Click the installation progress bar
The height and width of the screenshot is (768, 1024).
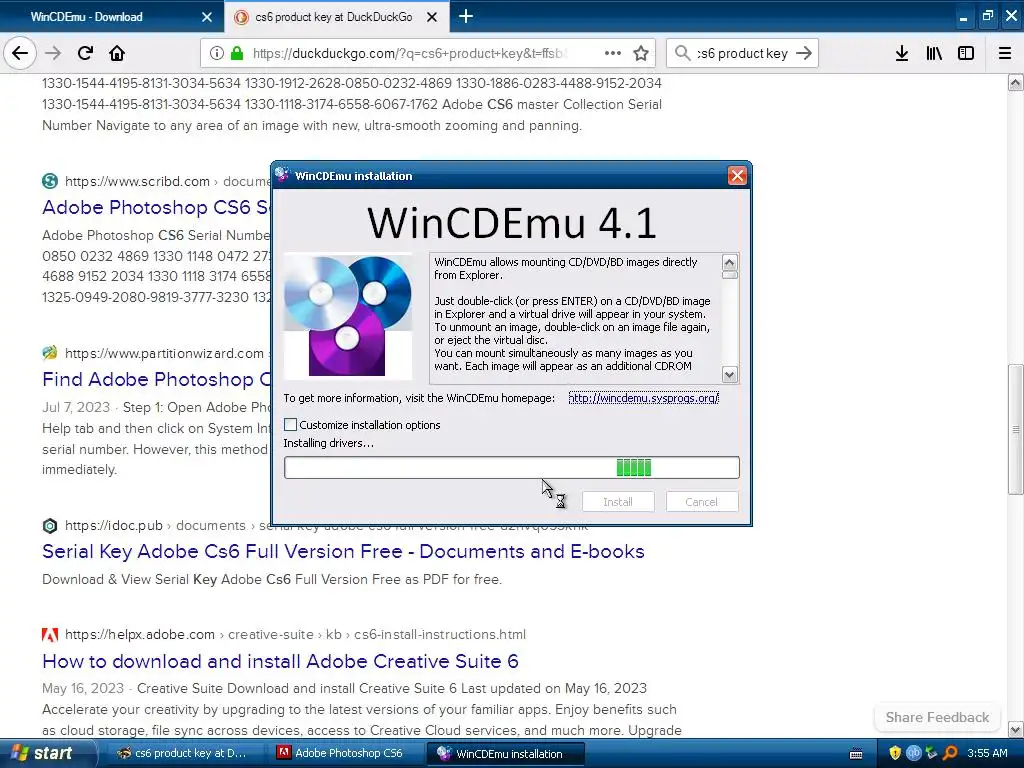click(512, 468)
